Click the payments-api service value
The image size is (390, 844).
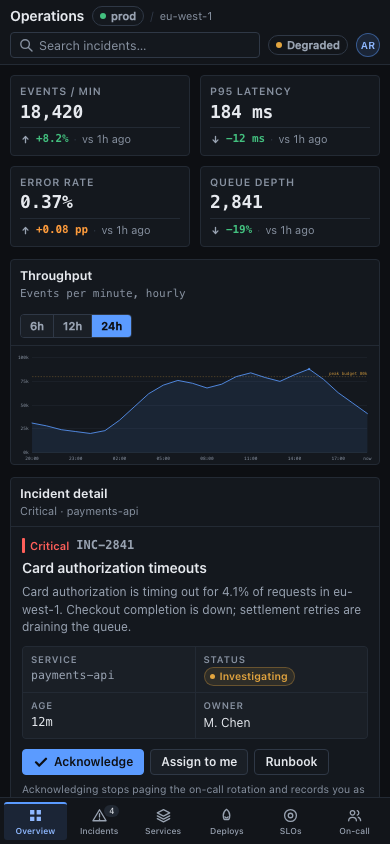(73, 675)
